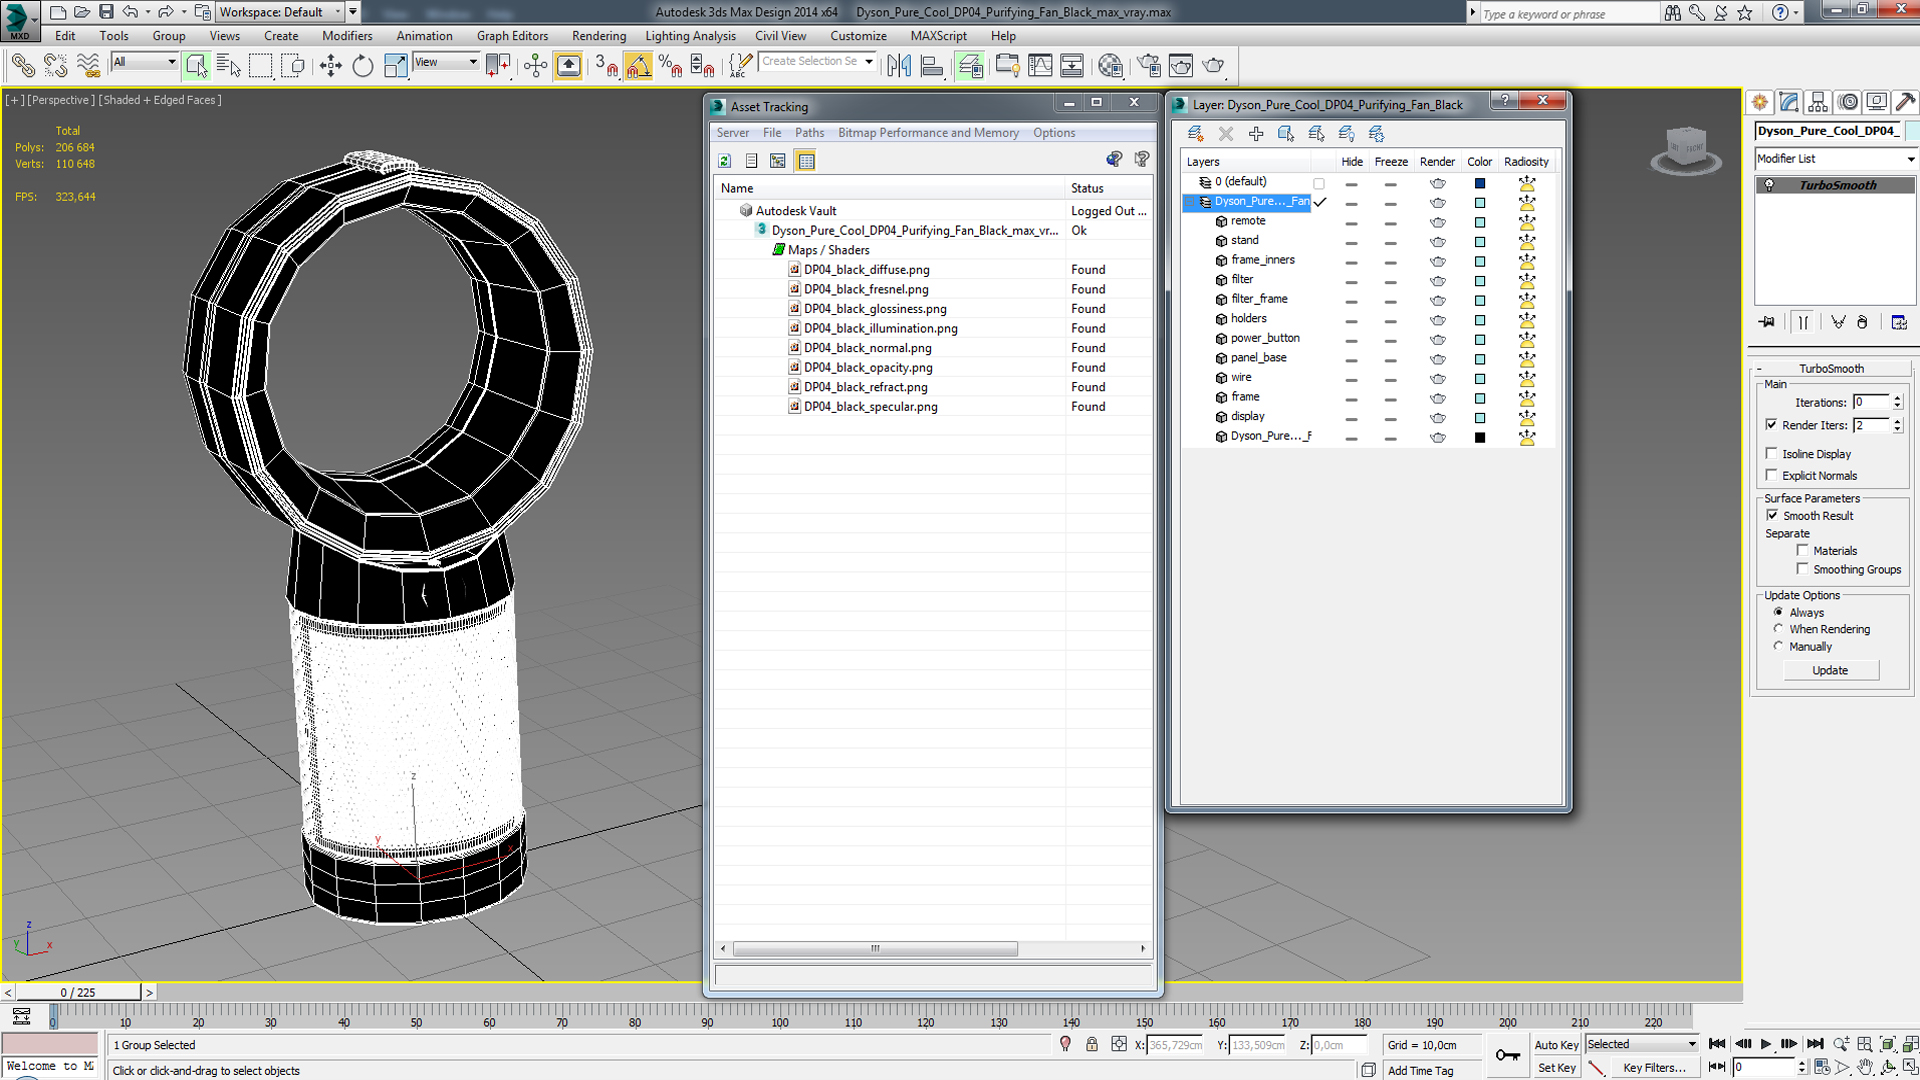Viewport: 1920px width, 1080px height.
Task: Toggle Render teapot for stand object
Action: (x=1438, y=241)
